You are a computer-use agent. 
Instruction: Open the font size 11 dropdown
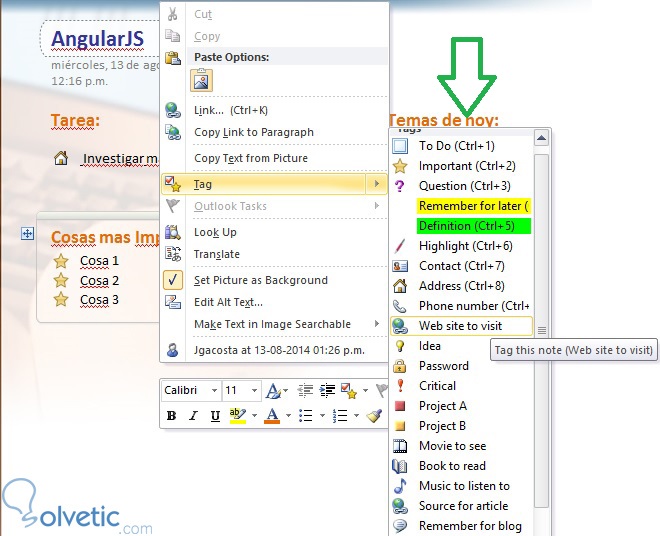click(254, 391)
